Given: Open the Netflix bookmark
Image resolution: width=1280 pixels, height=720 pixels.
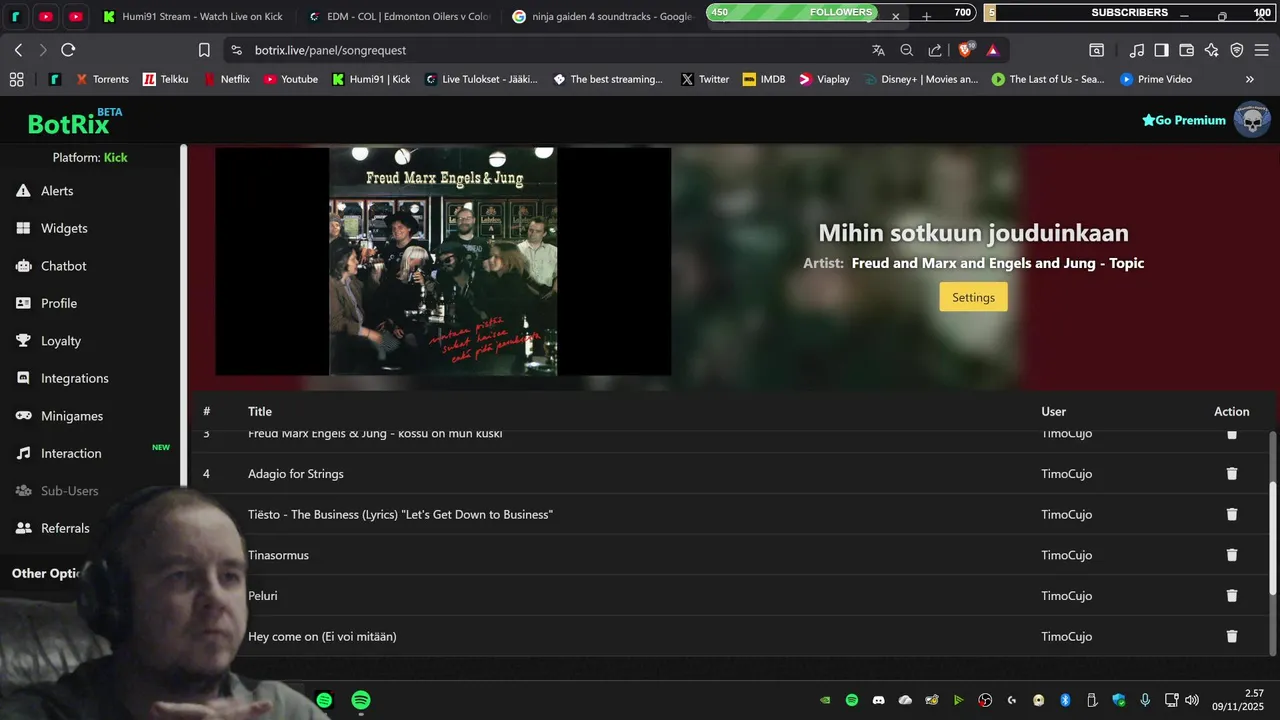Looking at the screenshot, I should tap(227, 79).
